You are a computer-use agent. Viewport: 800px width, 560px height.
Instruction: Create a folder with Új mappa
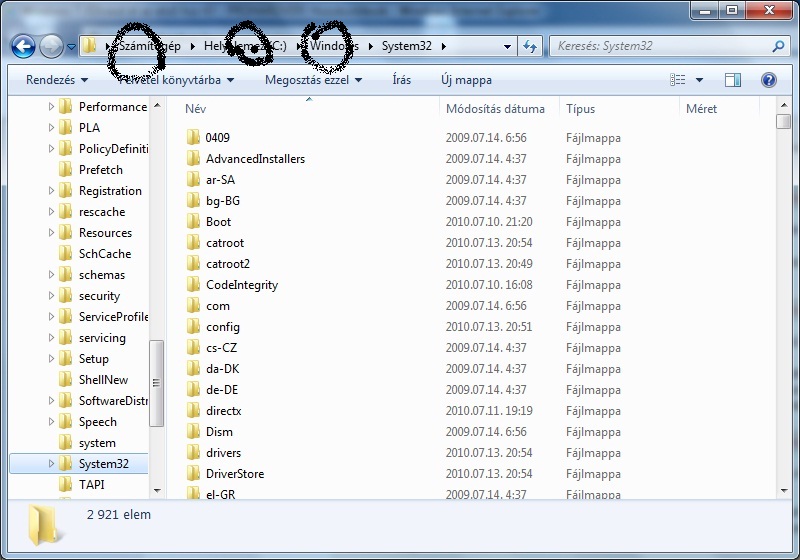pyautogui.click(x=466, y=80)
